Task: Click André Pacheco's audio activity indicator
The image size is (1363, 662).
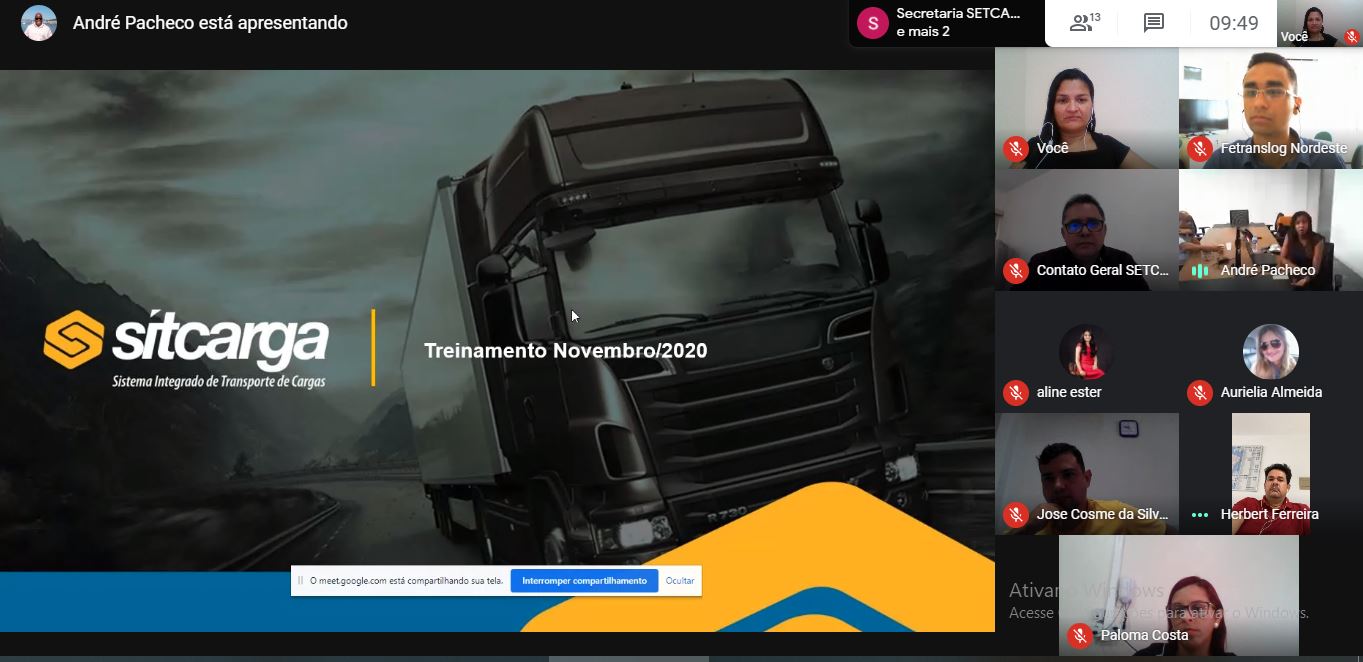Action: tap(1199, 271)
